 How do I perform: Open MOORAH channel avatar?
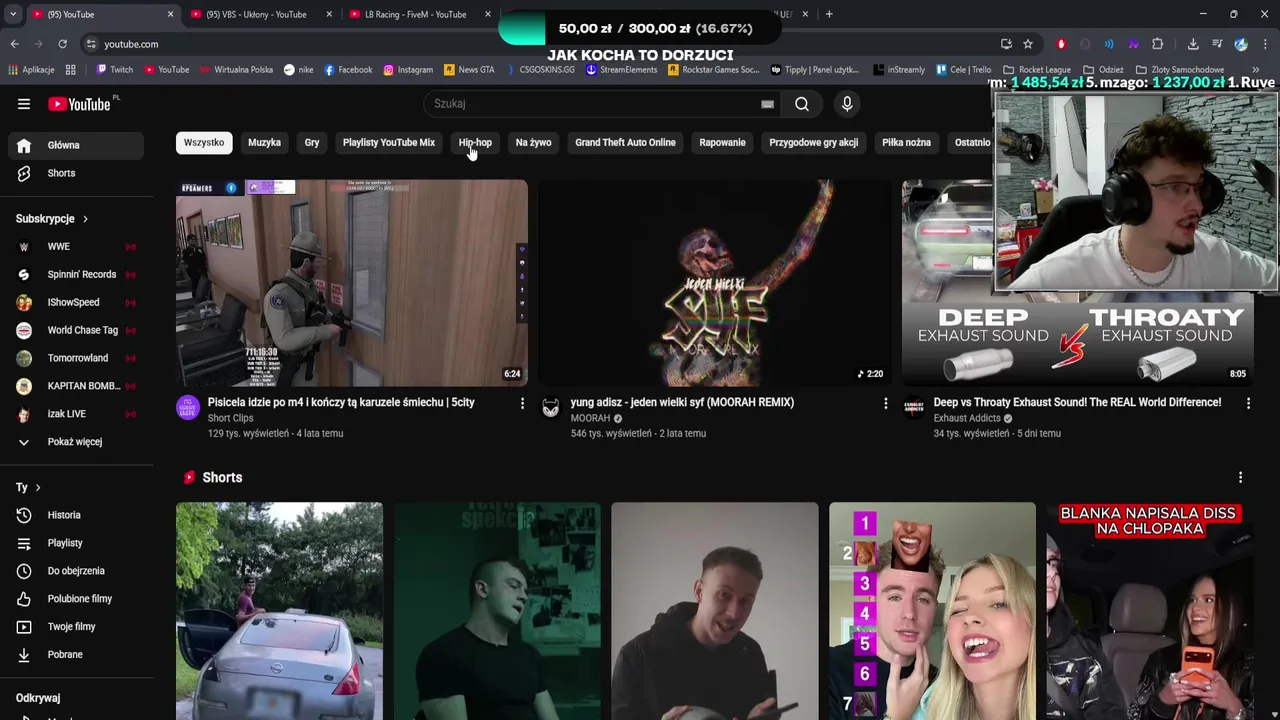[551, 407]
